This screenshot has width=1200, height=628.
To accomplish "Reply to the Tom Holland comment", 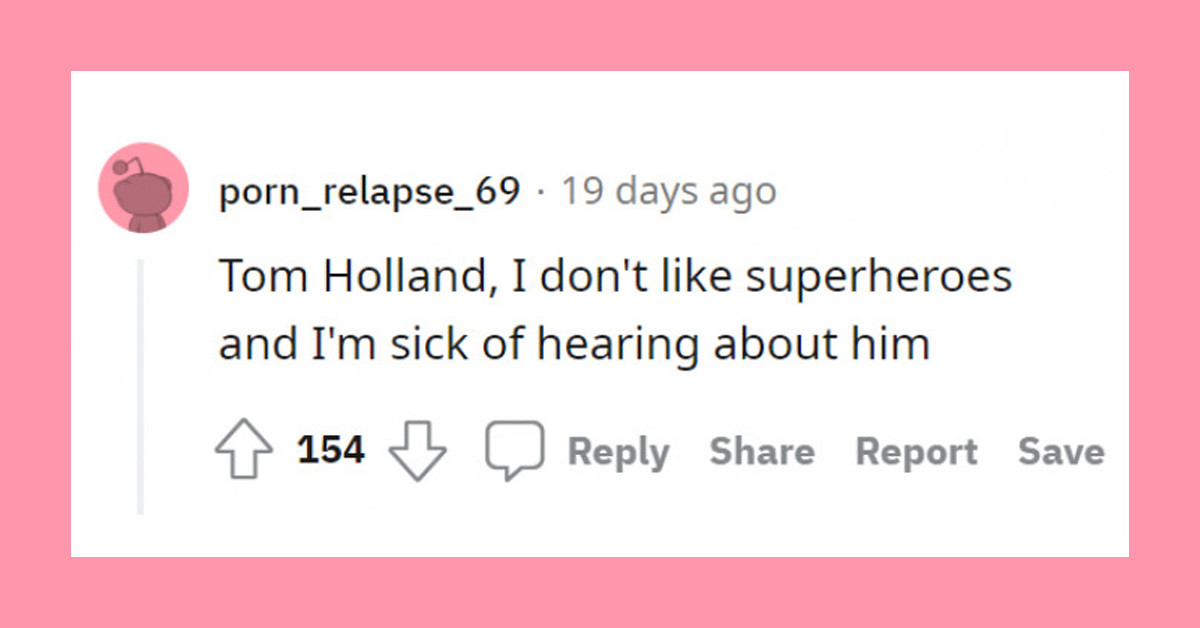I will tap(618, 451).
